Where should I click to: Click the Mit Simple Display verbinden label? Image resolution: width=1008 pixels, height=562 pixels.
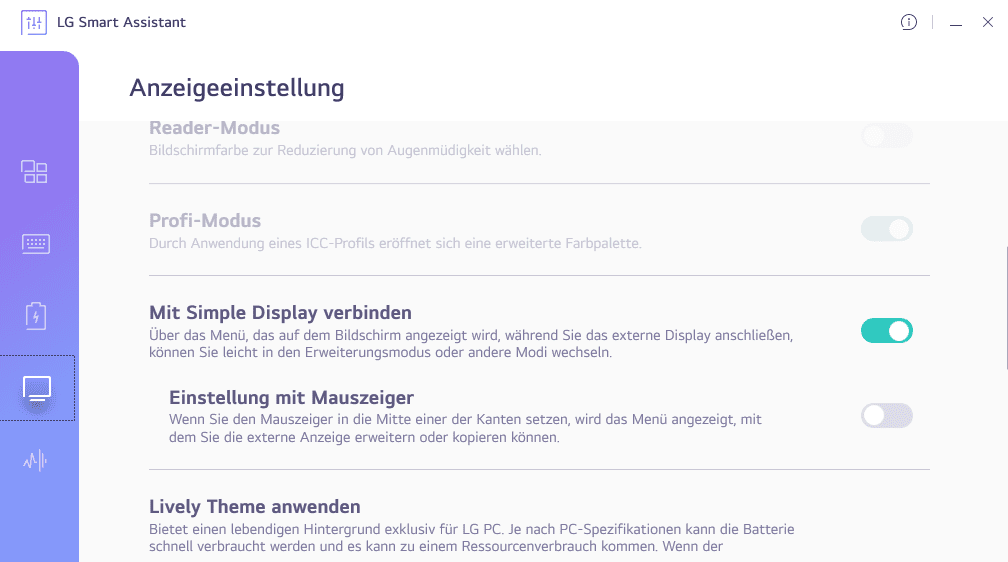click(280, 313)
